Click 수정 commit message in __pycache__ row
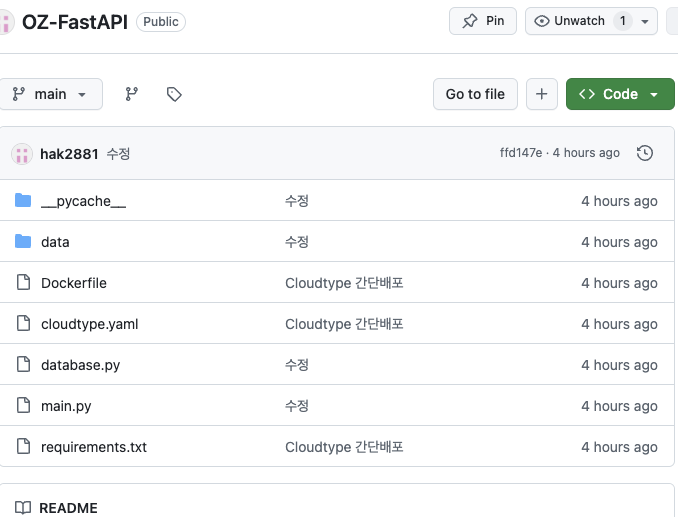The height and width of the screenshot is (517, 678). coord(297,201)
